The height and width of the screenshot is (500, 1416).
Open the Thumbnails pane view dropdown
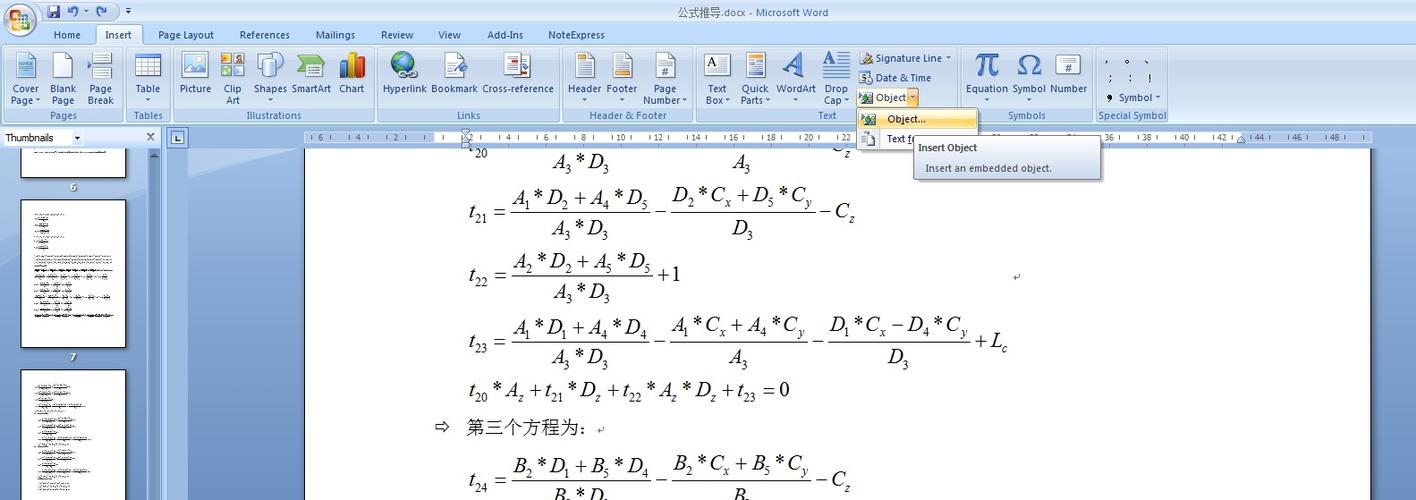coord(77,138)
